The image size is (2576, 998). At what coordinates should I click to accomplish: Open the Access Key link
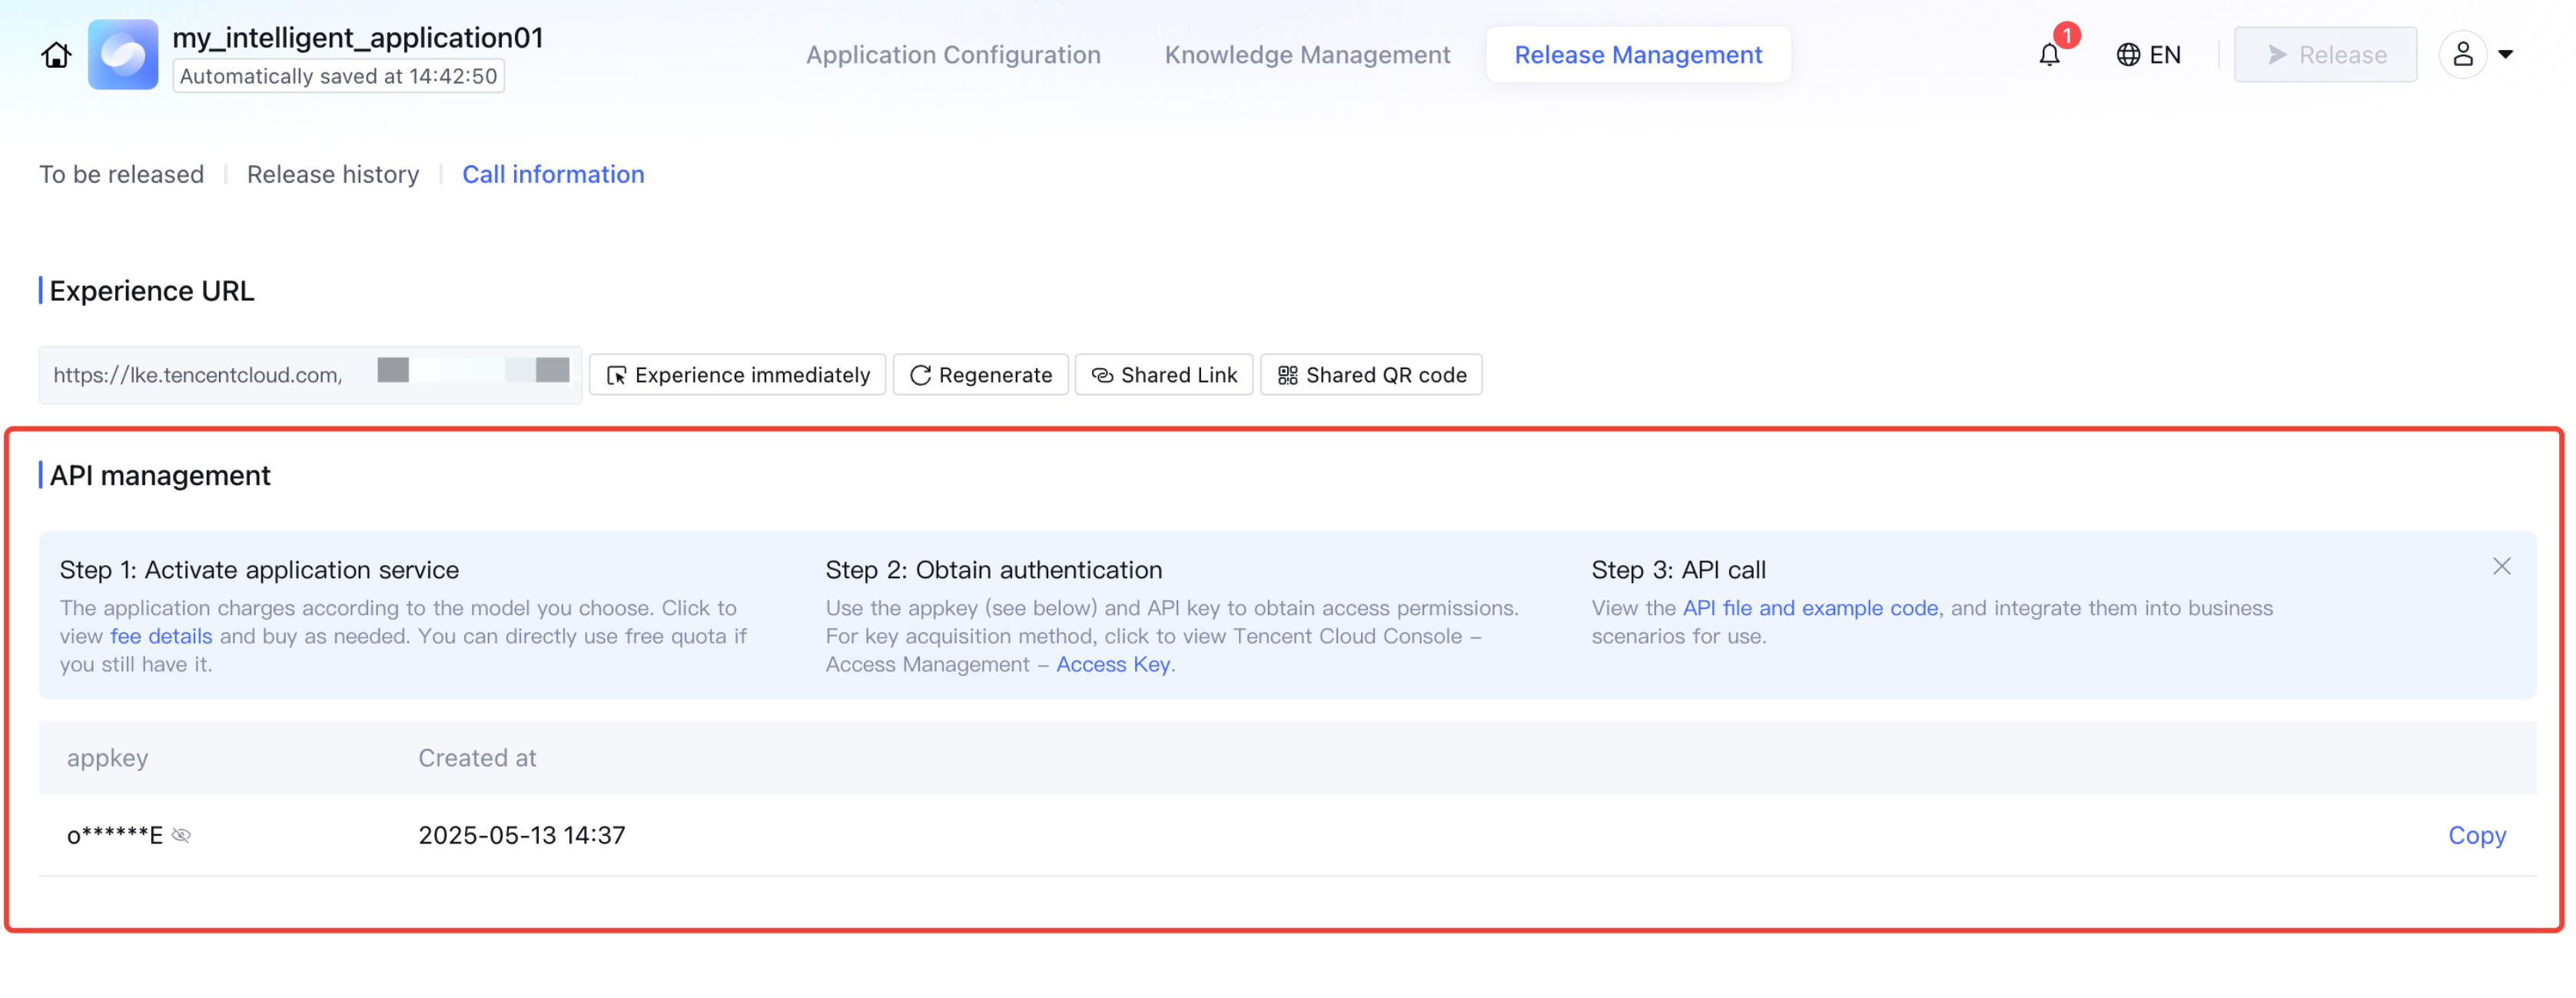pos(1112,664)
